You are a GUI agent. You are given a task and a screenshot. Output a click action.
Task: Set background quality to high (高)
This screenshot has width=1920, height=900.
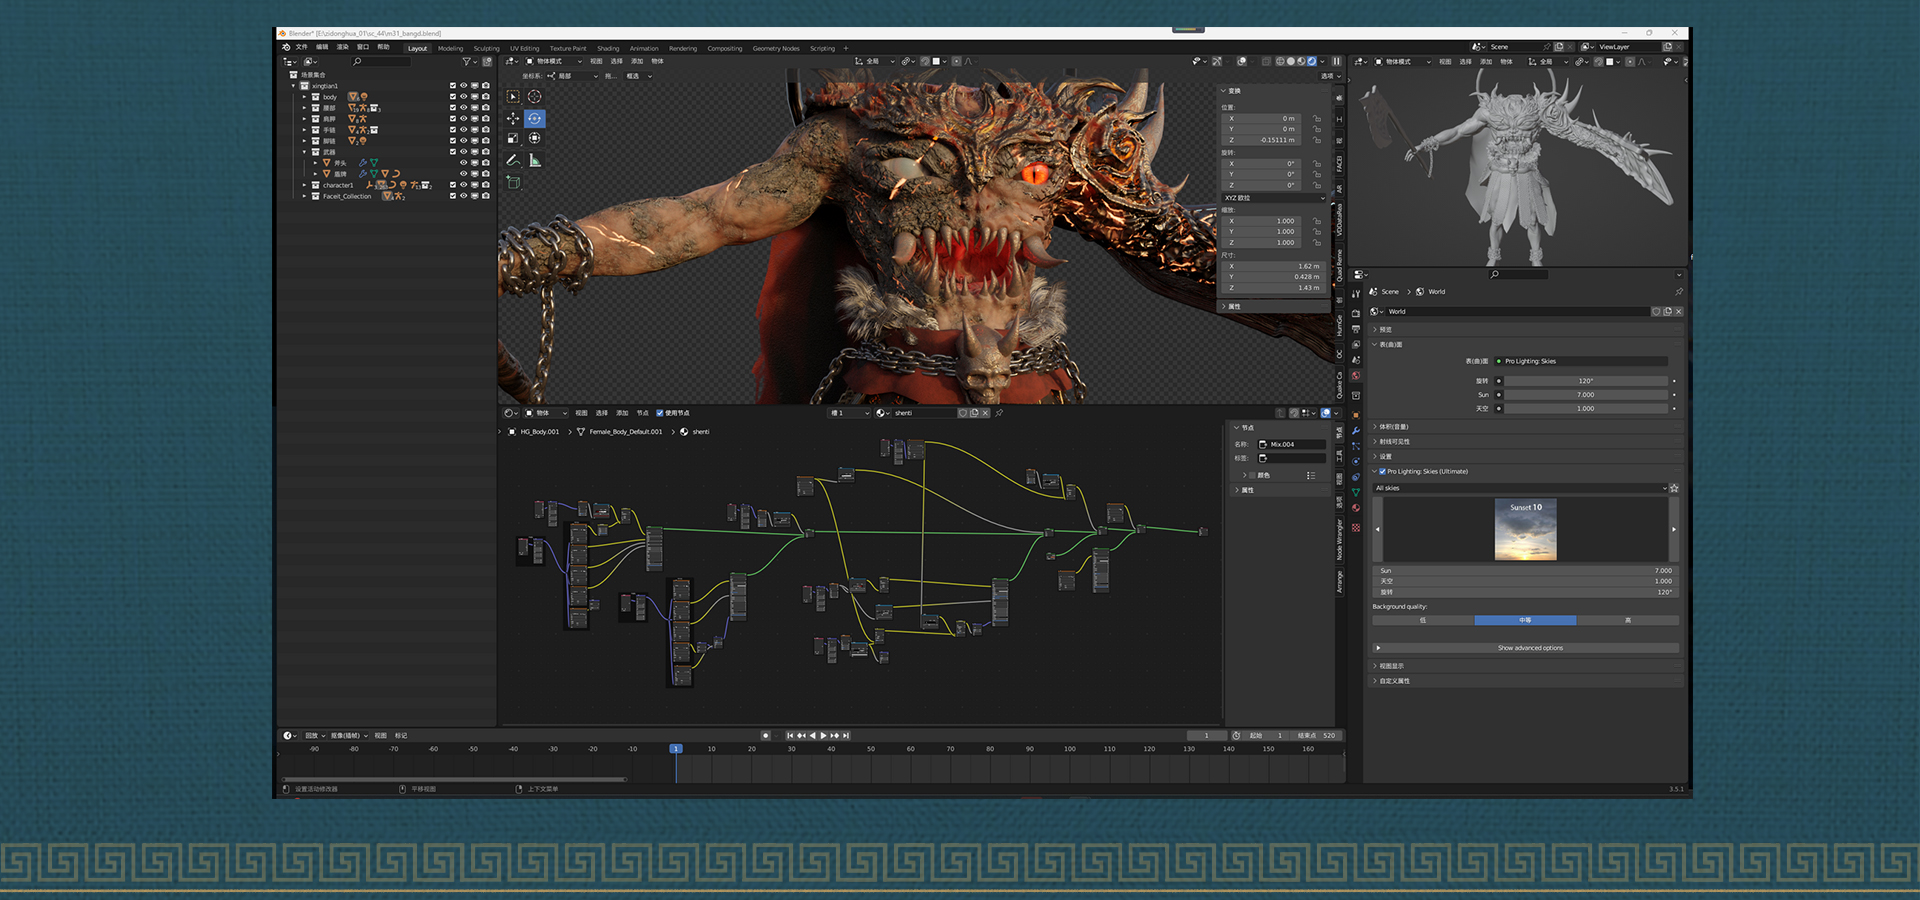pyautogui.click(x=1628, y=621)
